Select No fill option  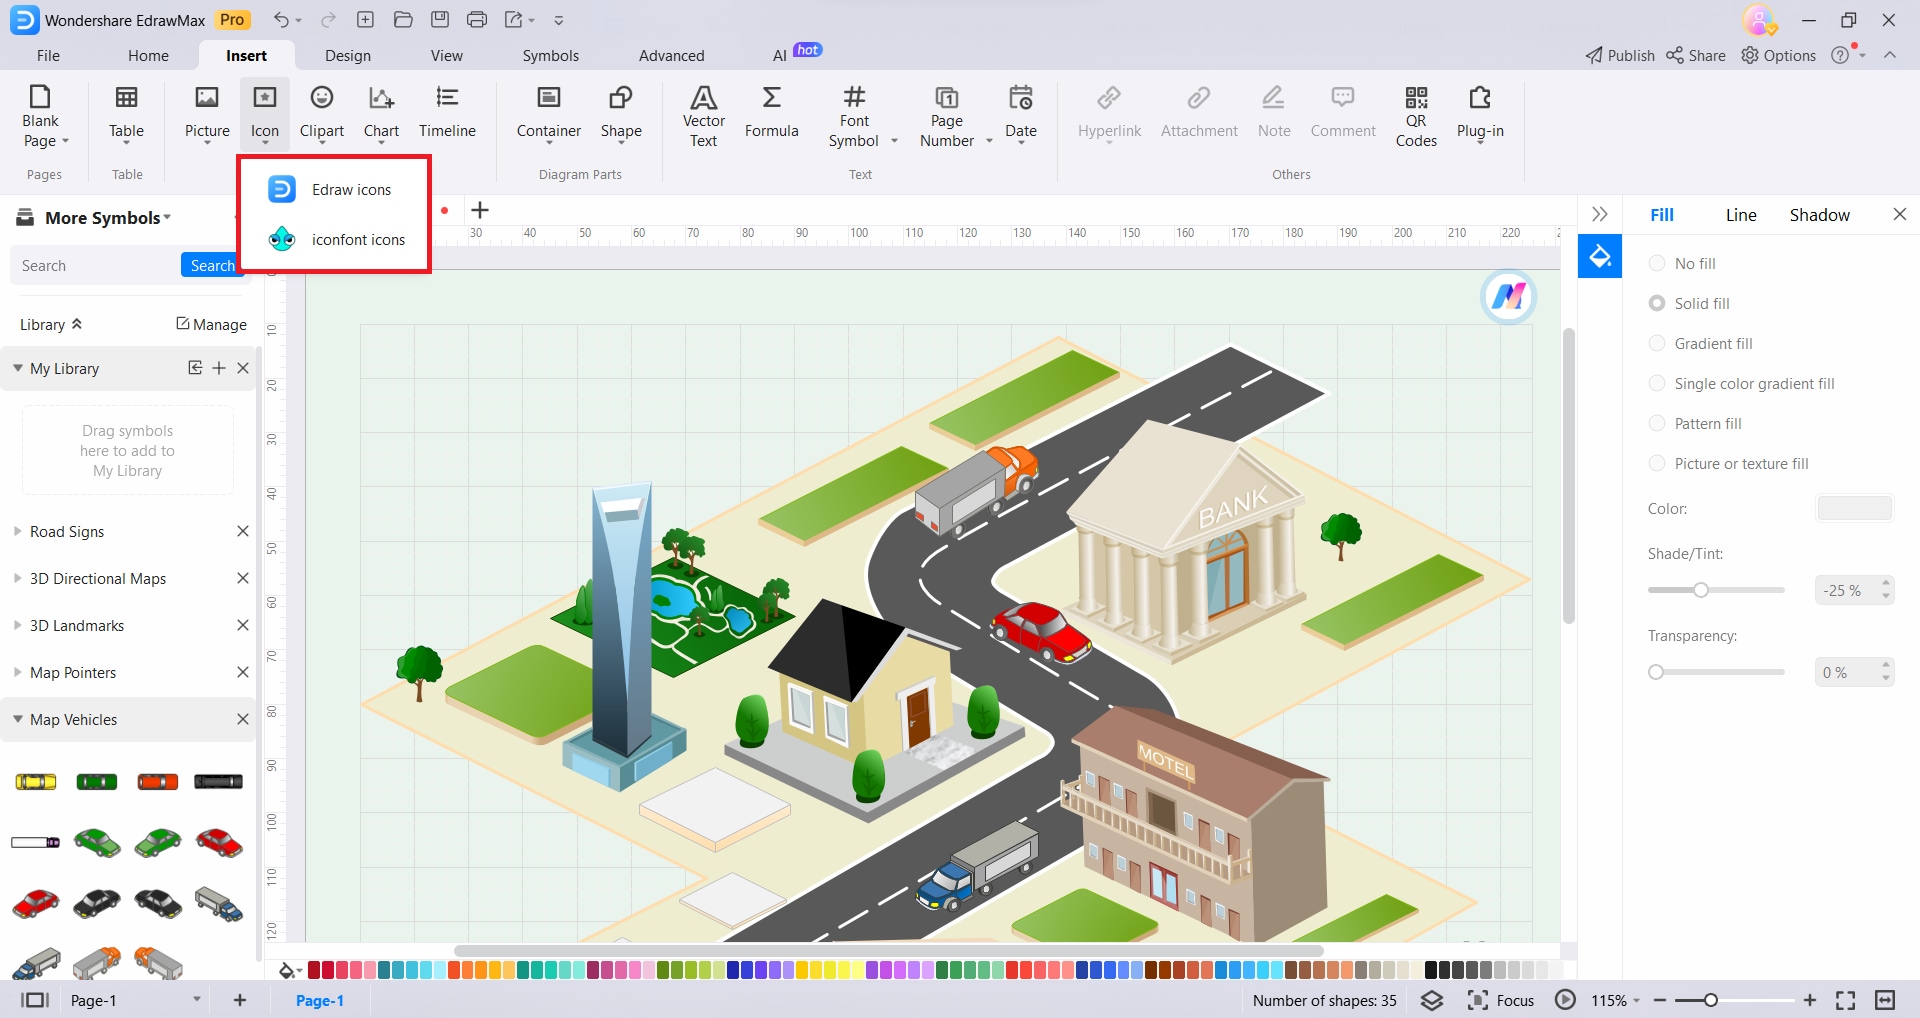pyautogui.click(x=1682, y=263)
